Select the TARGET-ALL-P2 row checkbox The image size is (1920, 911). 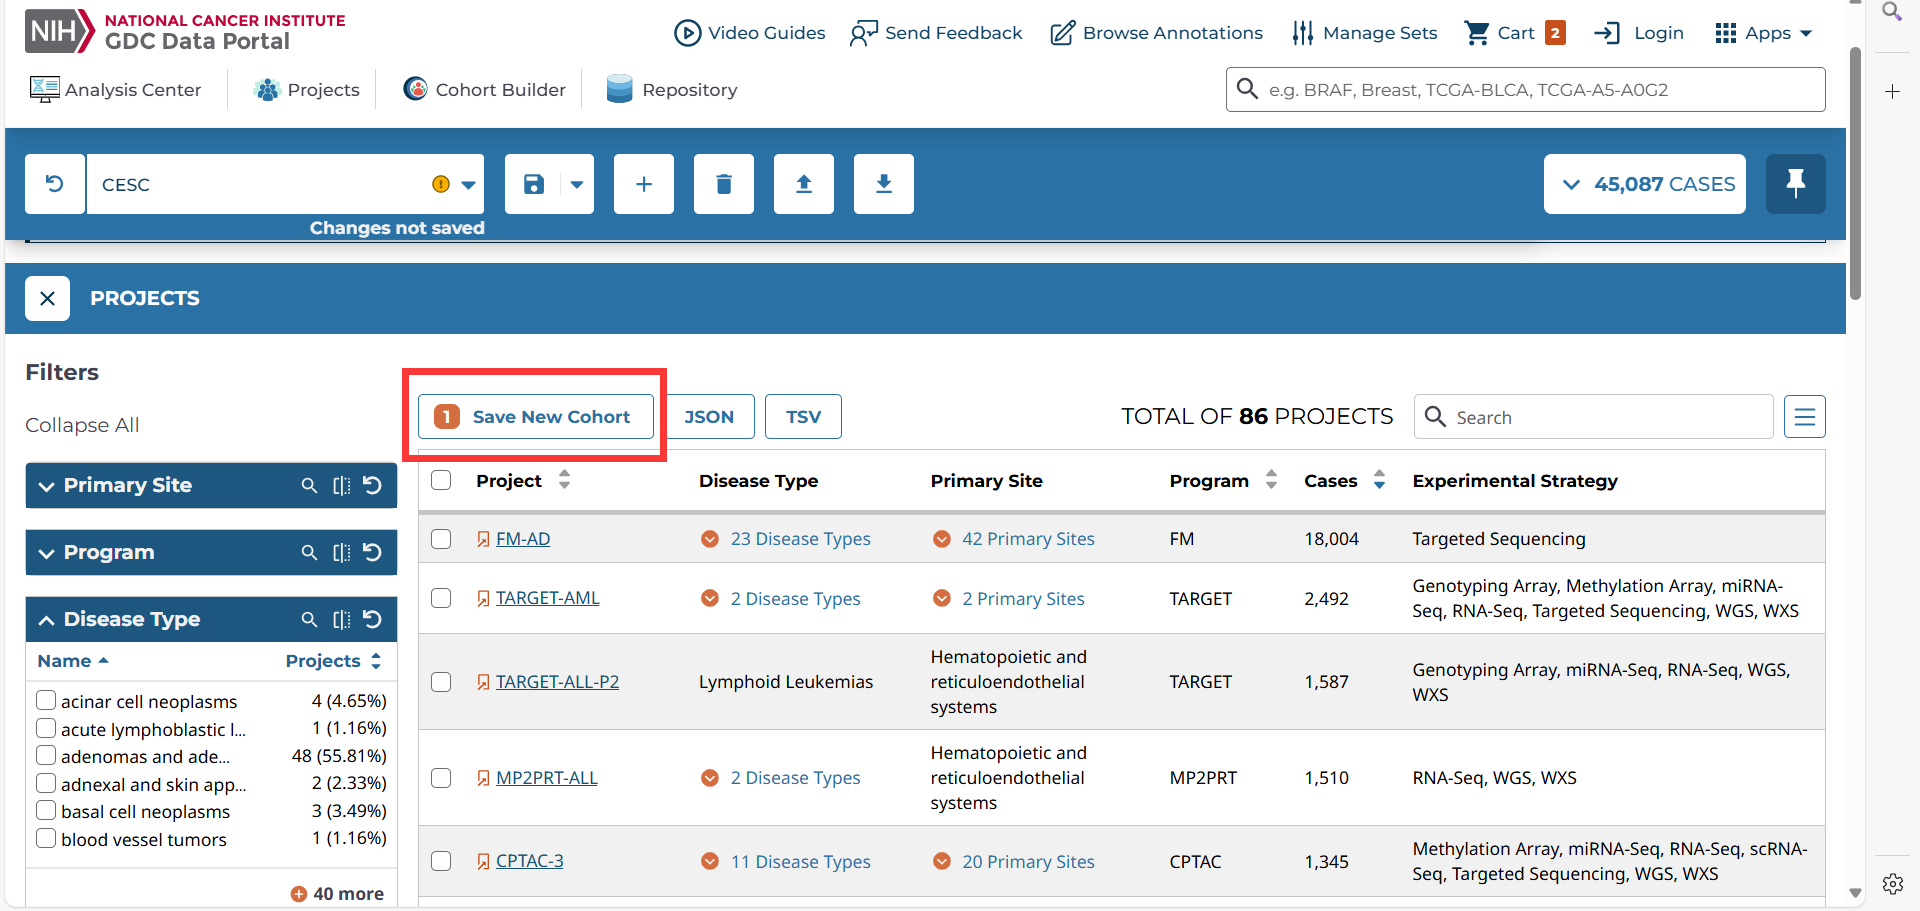click(441, 682)
